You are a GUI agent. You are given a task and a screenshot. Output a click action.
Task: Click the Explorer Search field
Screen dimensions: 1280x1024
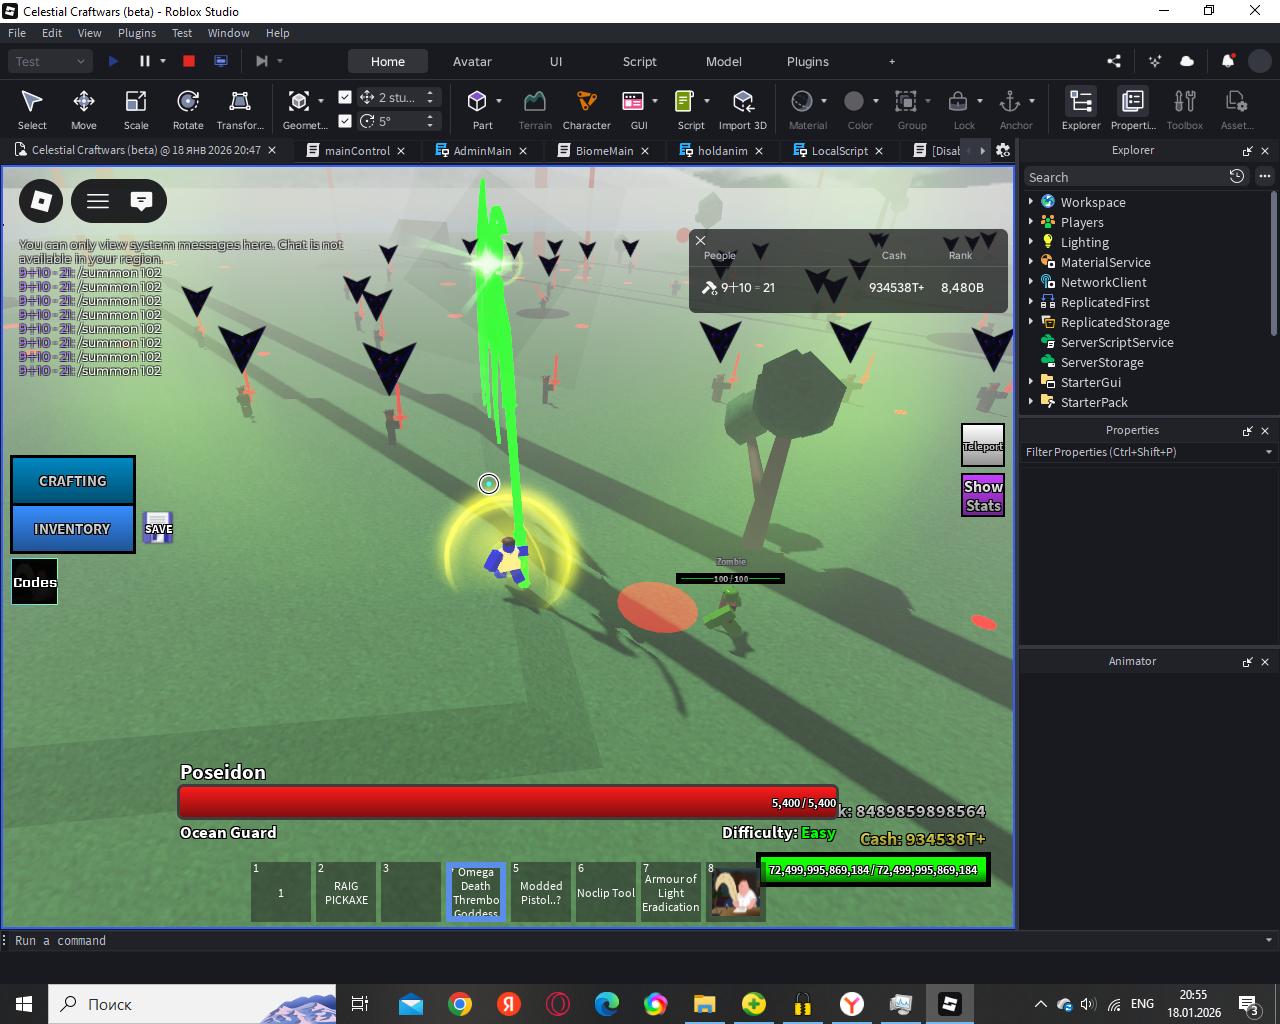click(x=1125, y=177)
